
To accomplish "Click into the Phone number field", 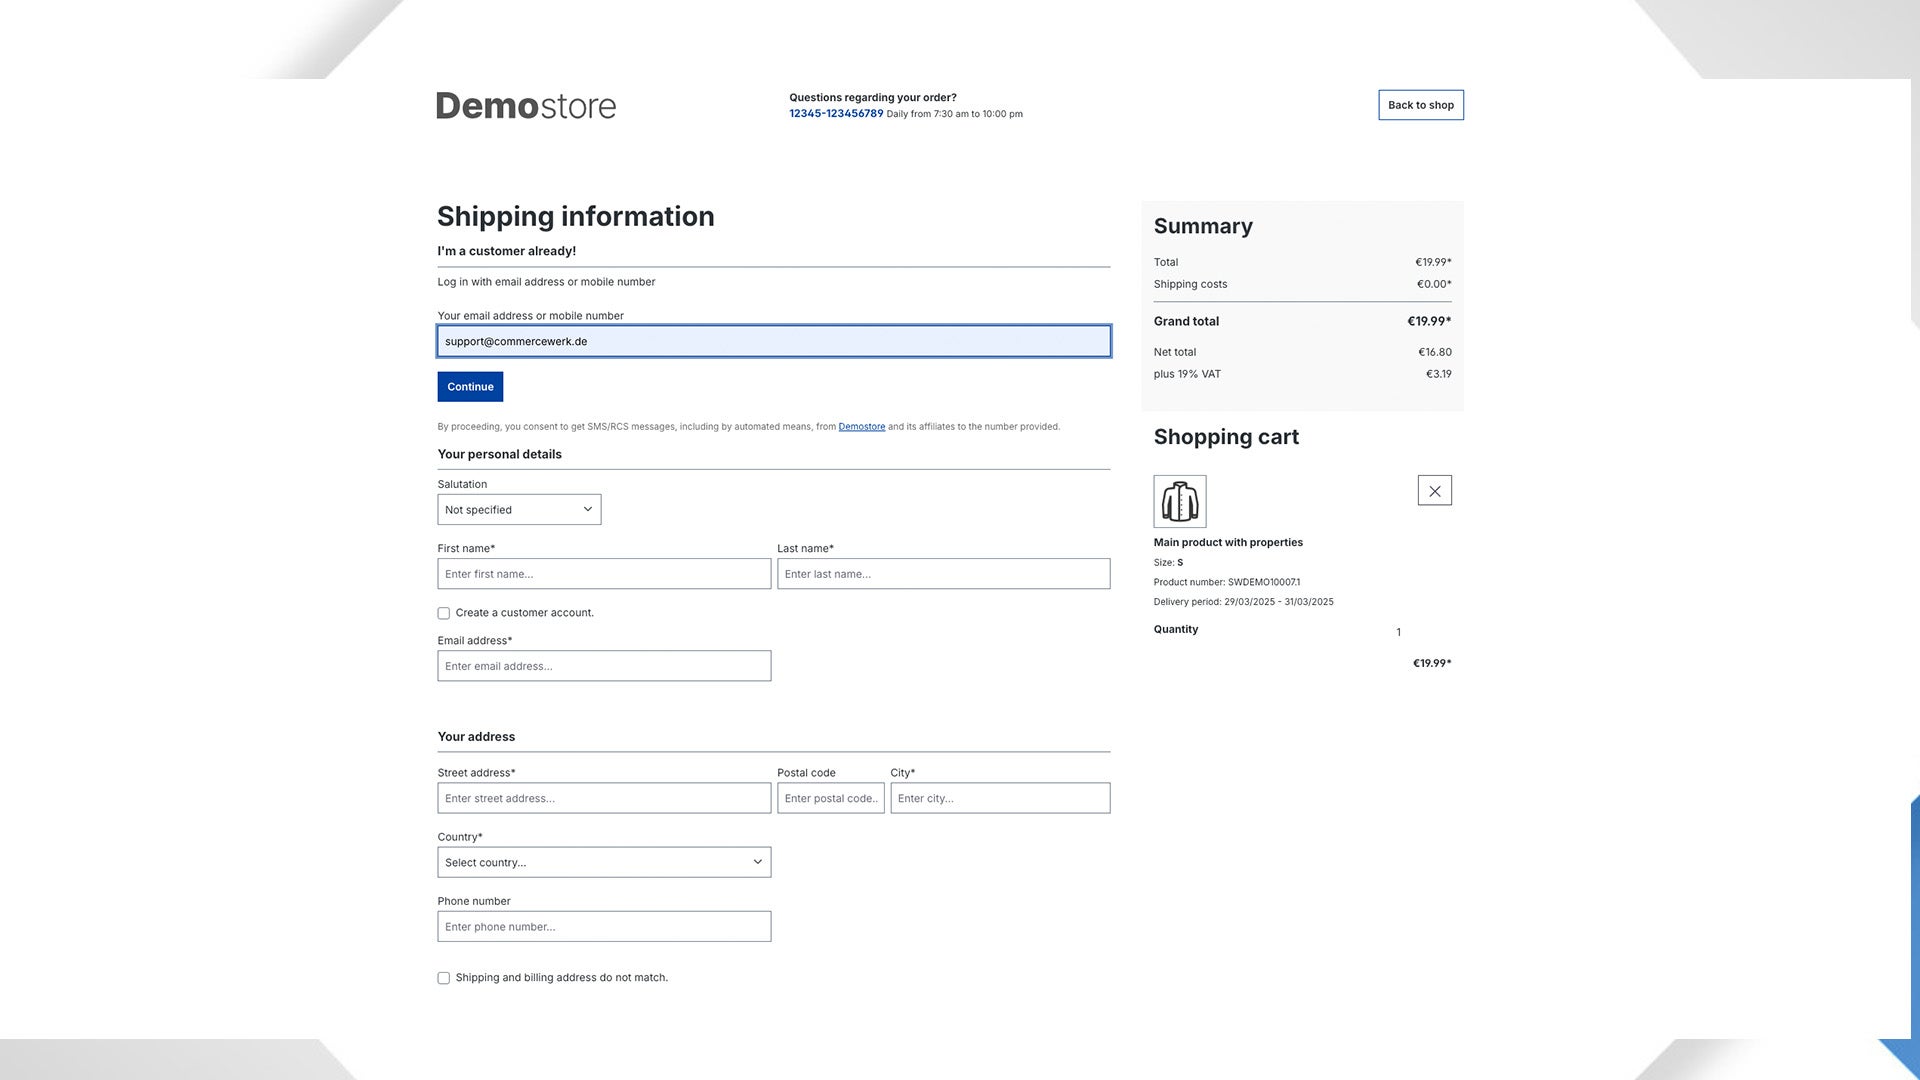I will (x=604, y=926).
